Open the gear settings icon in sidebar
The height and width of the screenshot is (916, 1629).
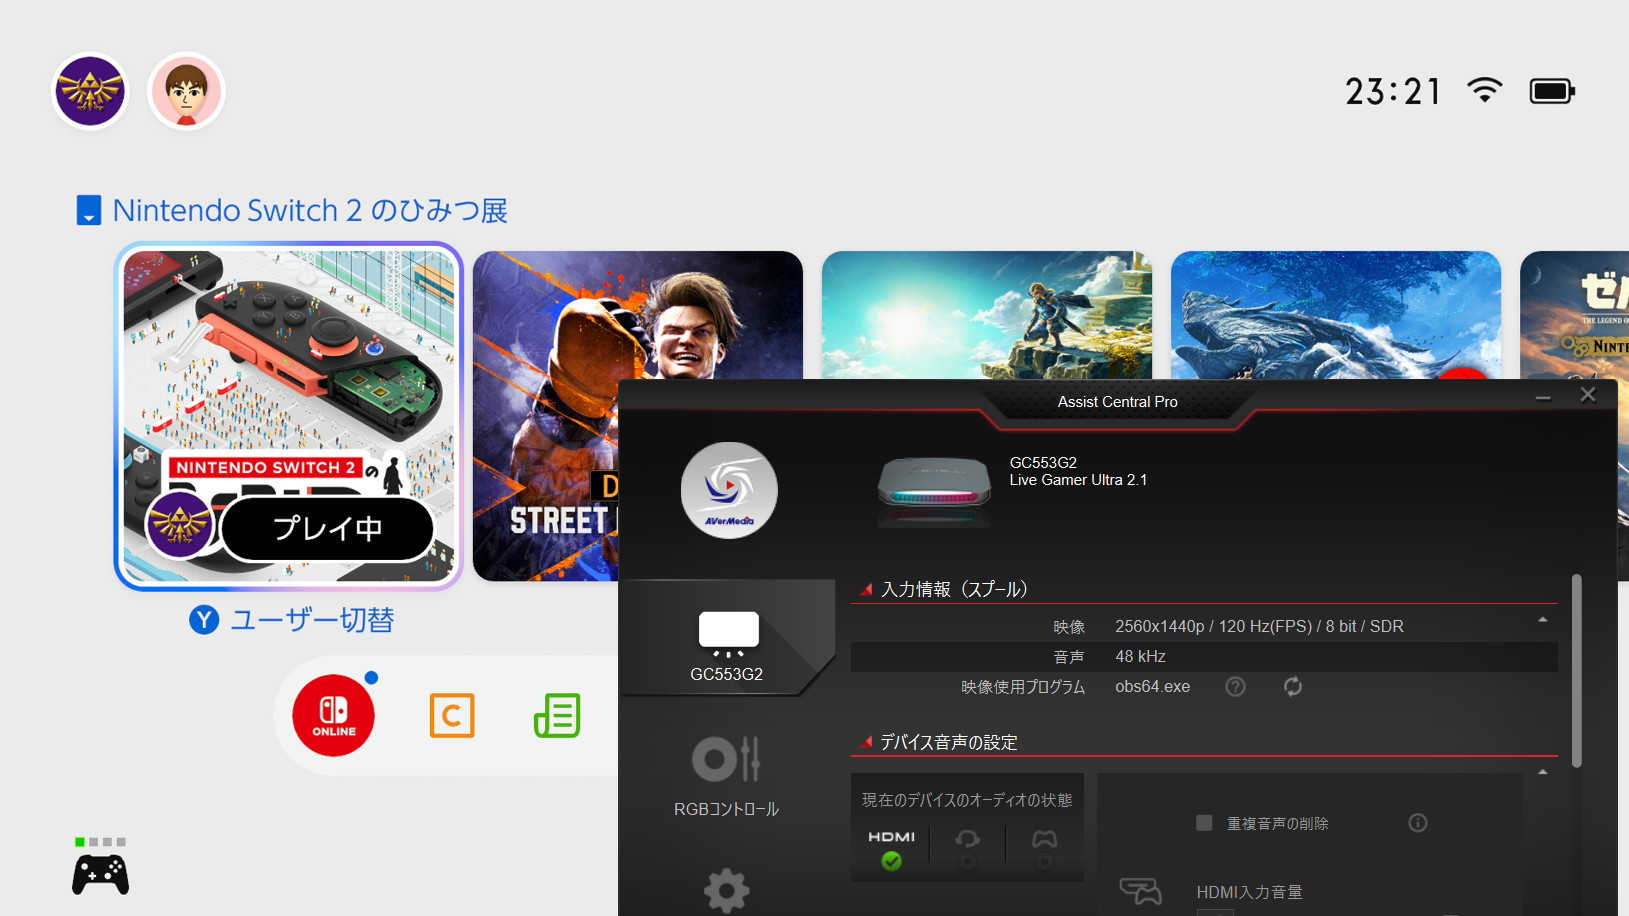pos(727,889)
